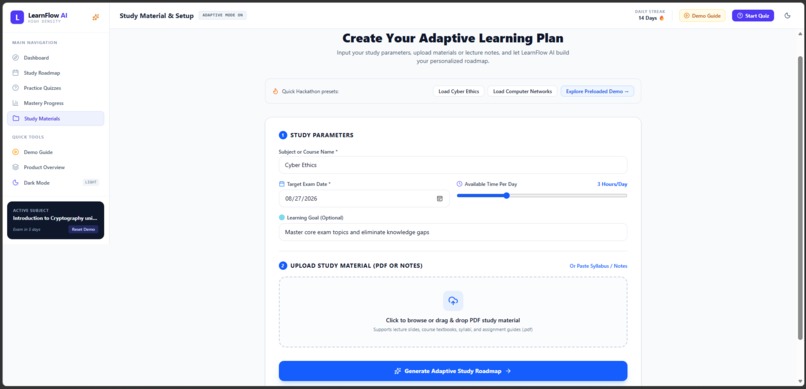Click Explore Preloaded Demo link

click(x=597, y=91)
